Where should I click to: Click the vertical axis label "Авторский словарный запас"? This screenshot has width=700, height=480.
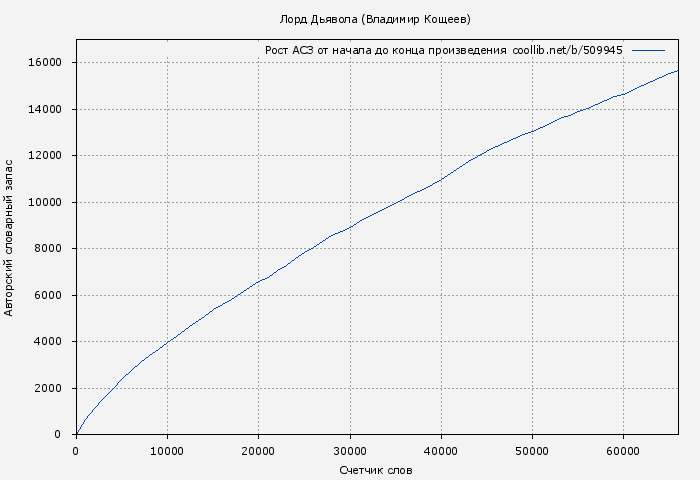10,237
